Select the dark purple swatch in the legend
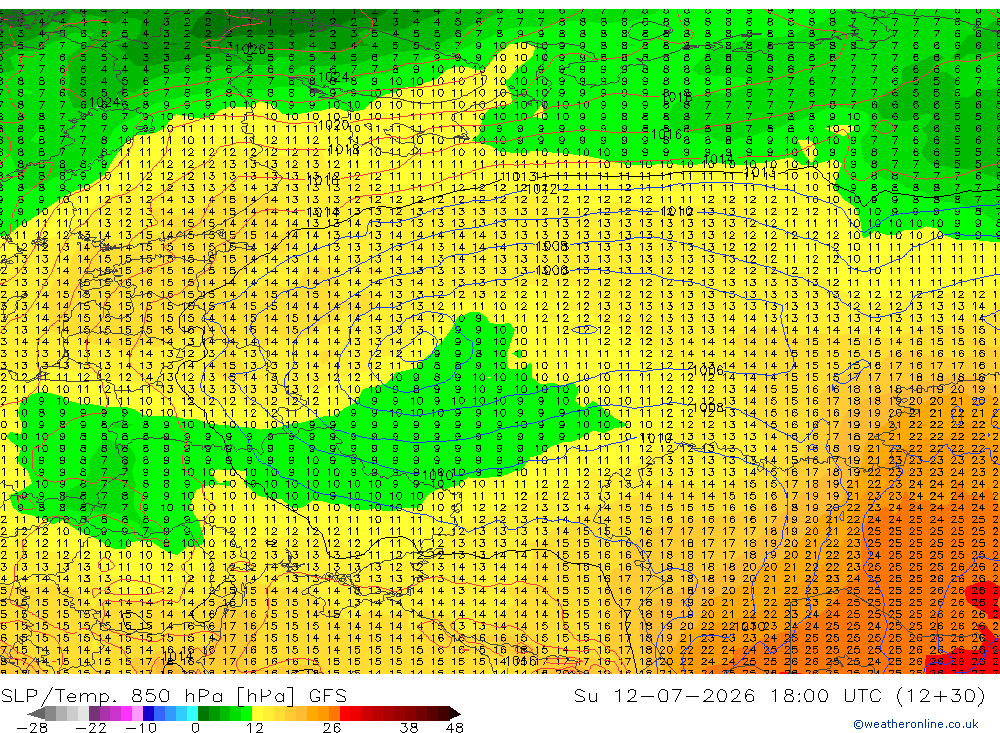The width and height of the screenshot is (1000, 733). coord(94,714)
